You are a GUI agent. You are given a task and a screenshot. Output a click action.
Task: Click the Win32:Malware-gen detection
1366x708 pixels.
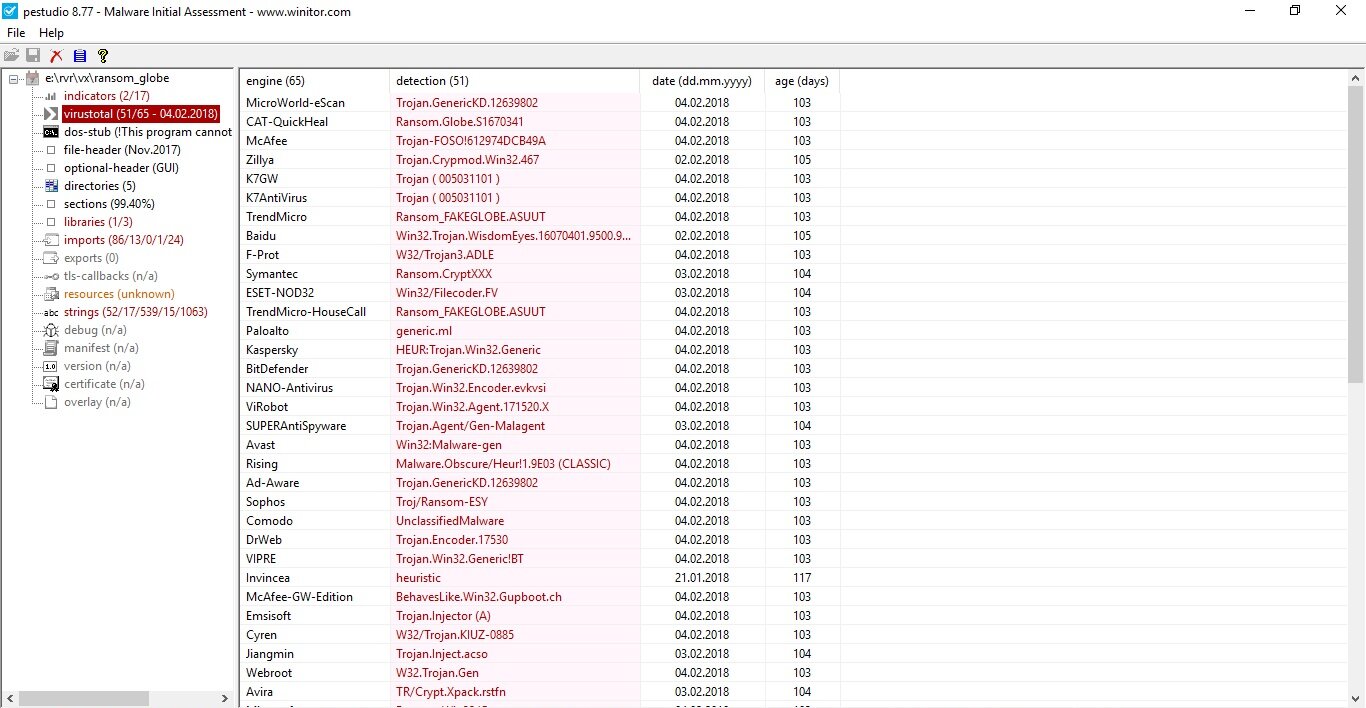[449, 444]
